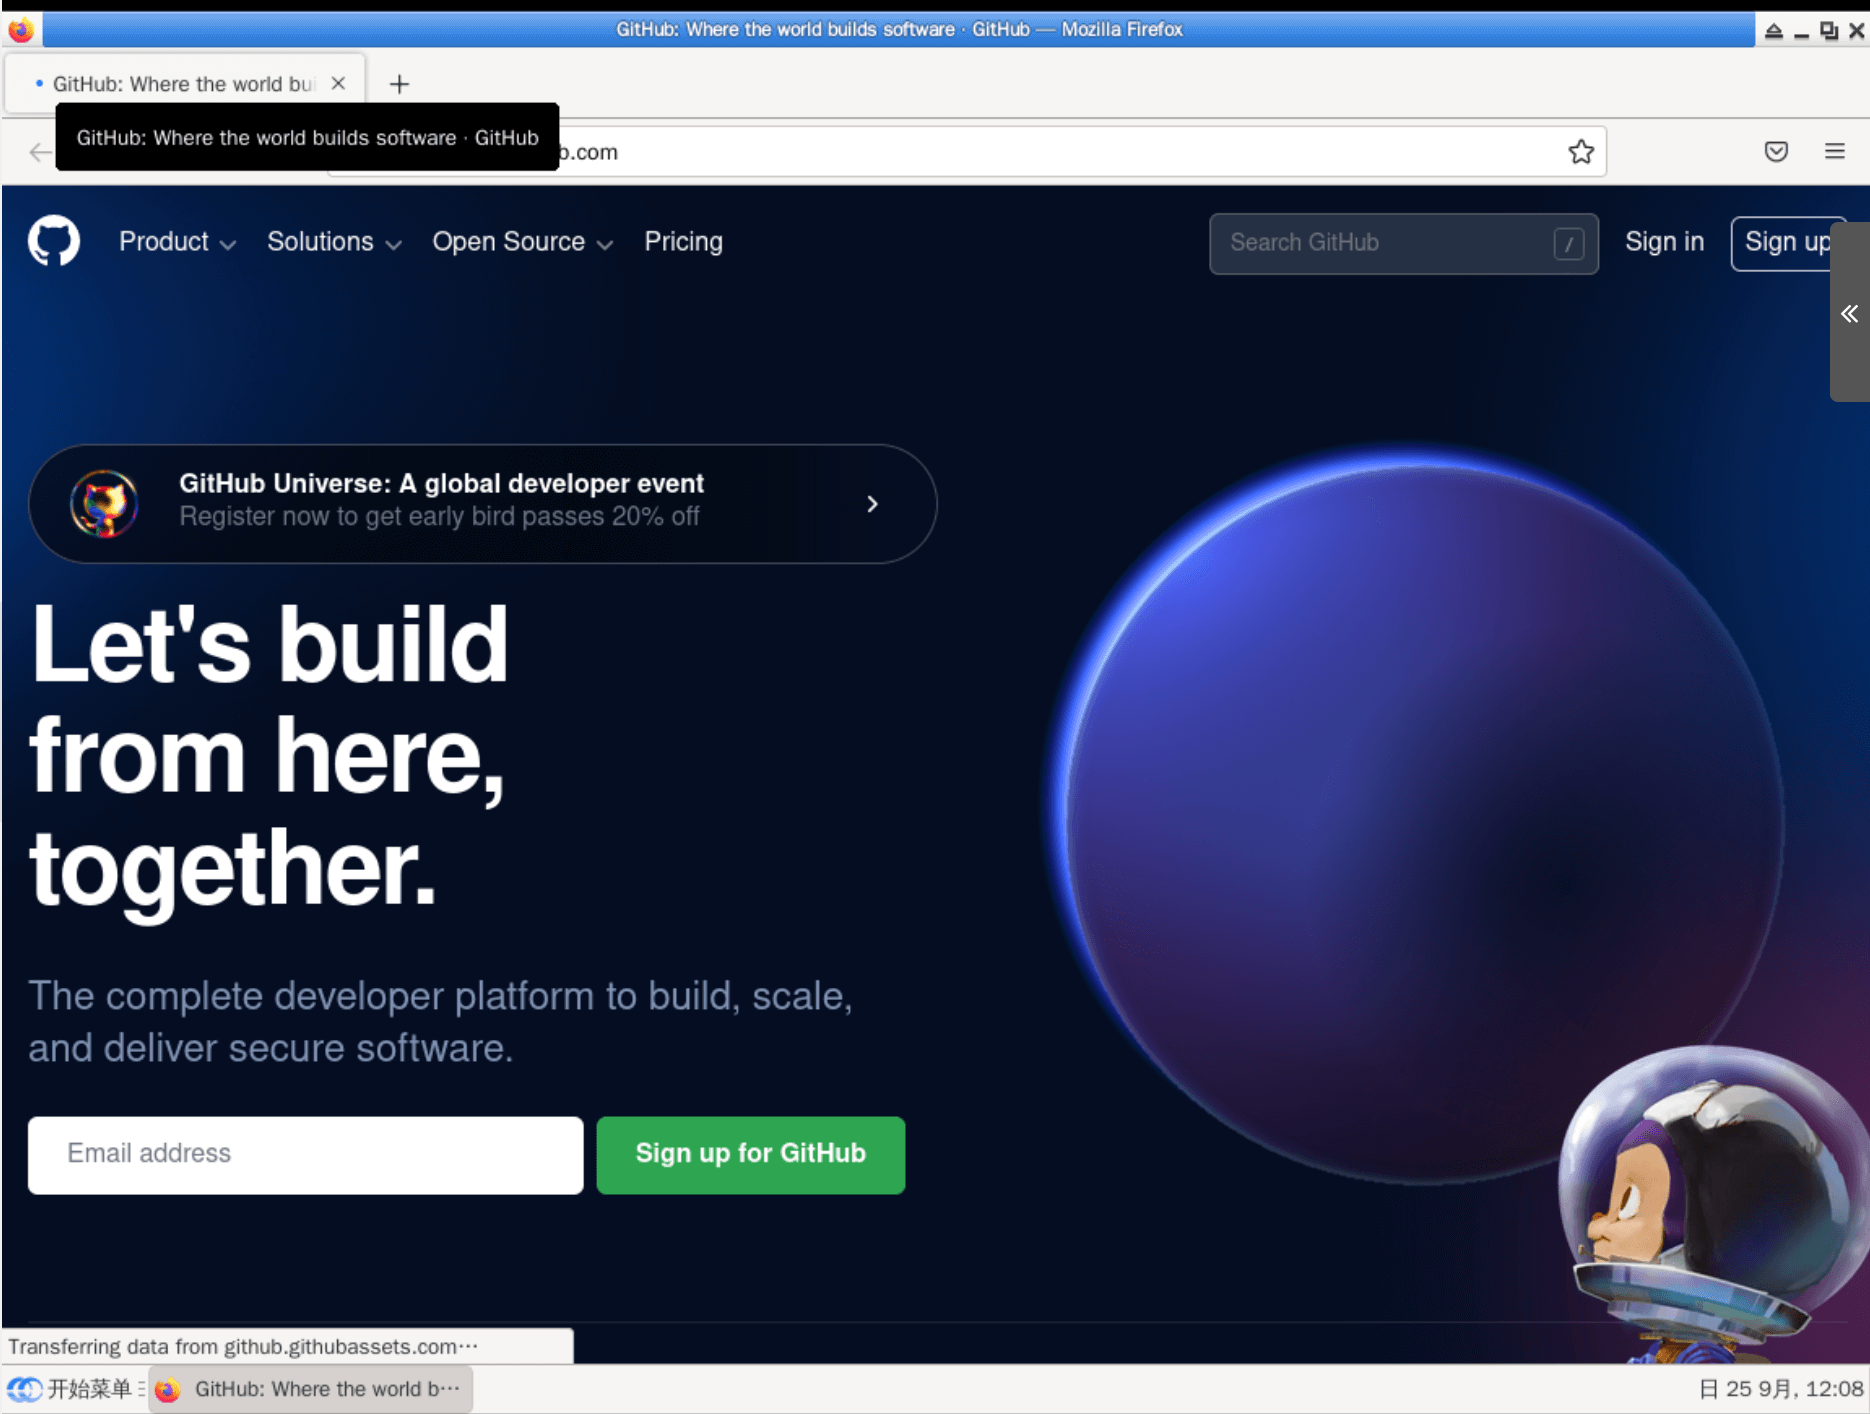Roll up window with the title bar eject icon
This screenshot has width=1870, height=1414.
1773,30
